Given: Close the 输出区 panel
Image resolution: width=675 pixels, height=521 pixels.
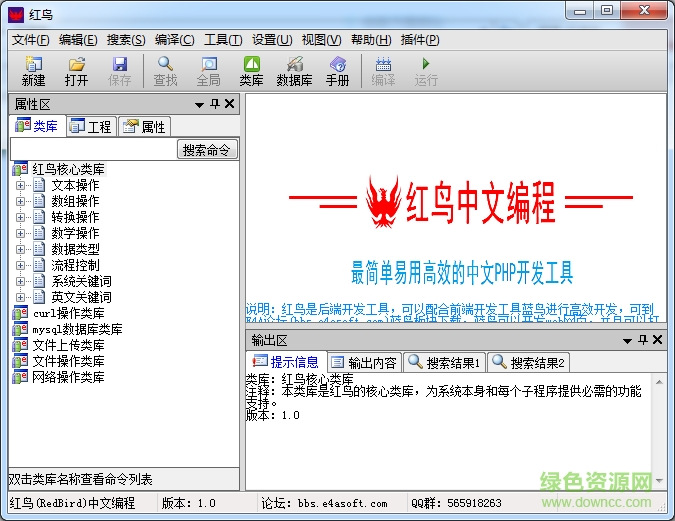Looking at the screenshot, I should coord(657,340).
